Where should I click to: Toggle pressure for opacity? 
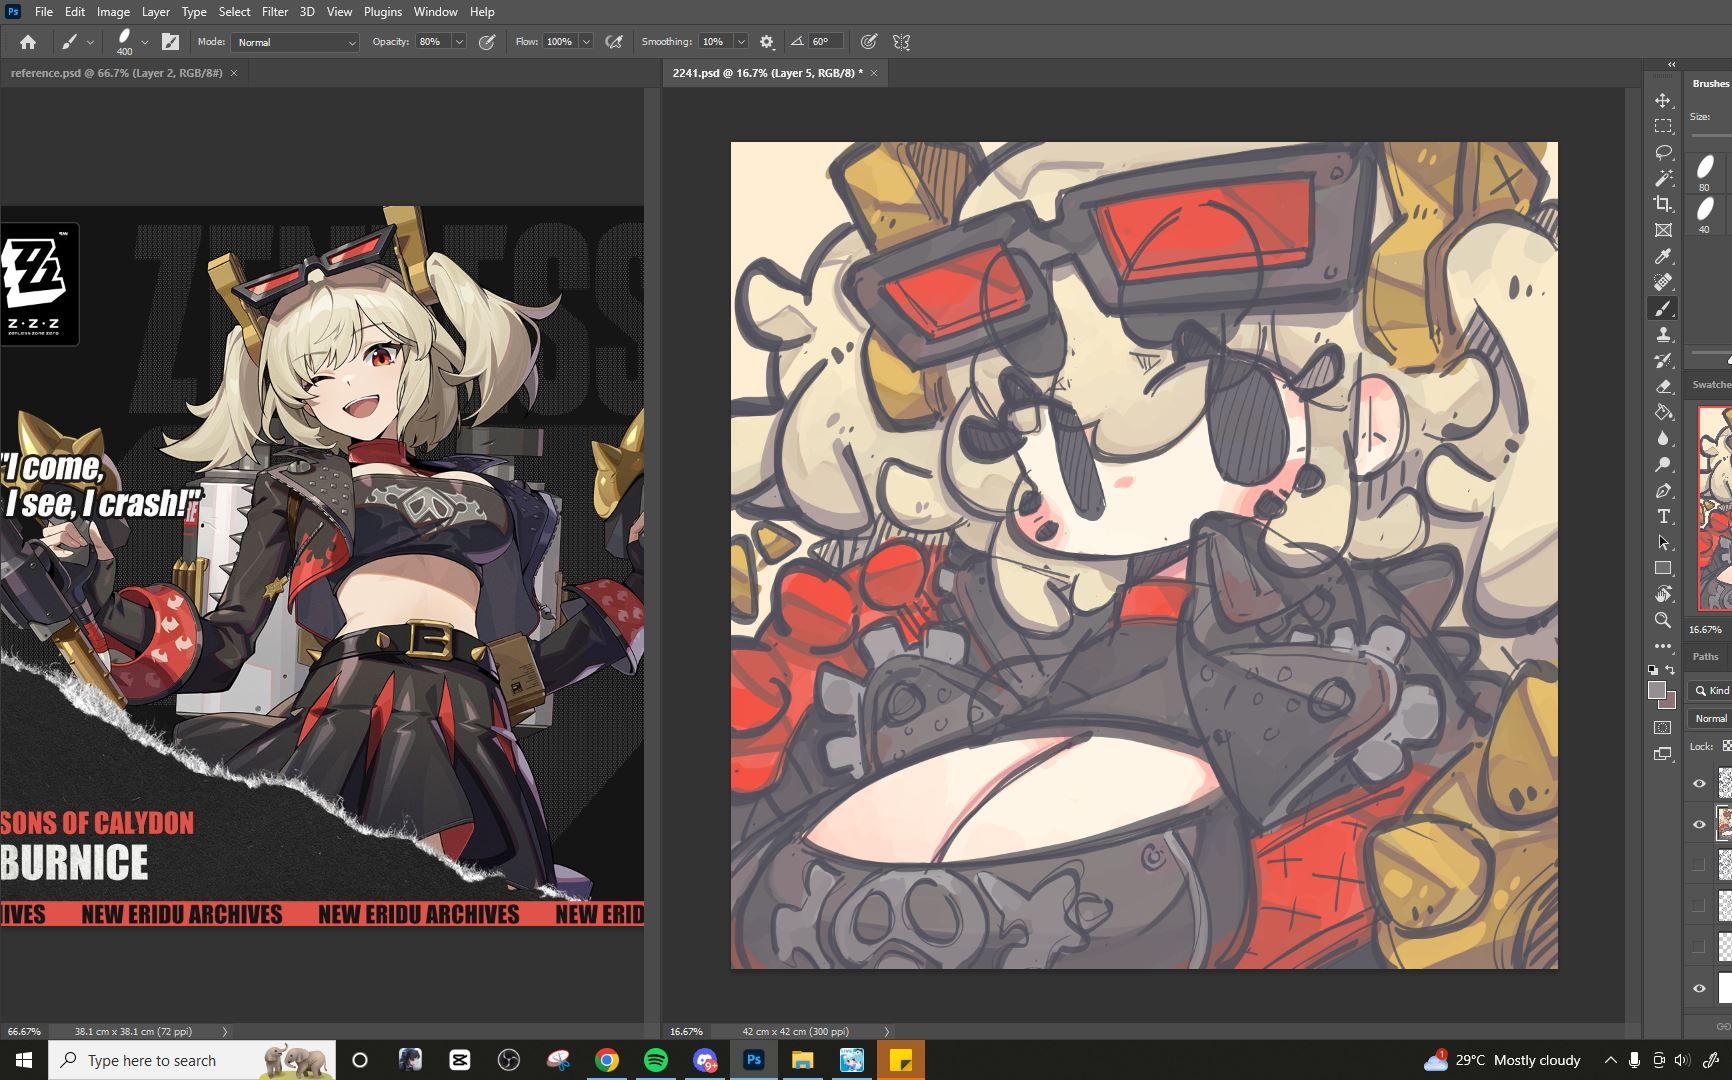coord(487,42)
